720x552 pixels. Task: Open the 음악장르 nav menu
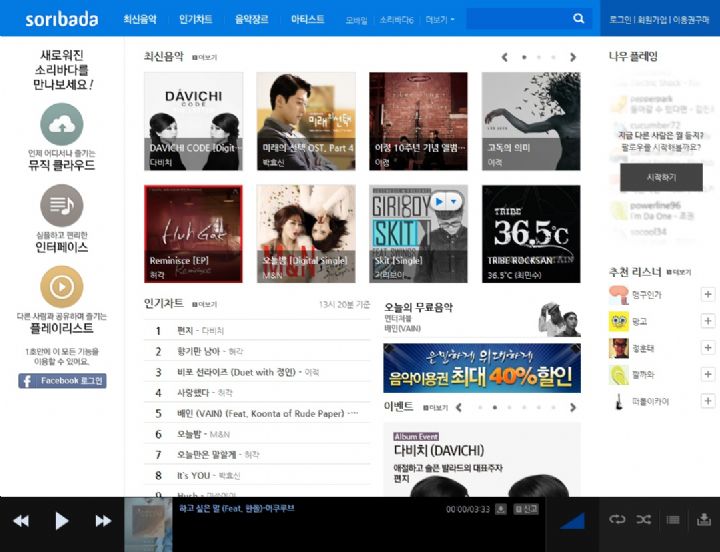tap(252, 19)
